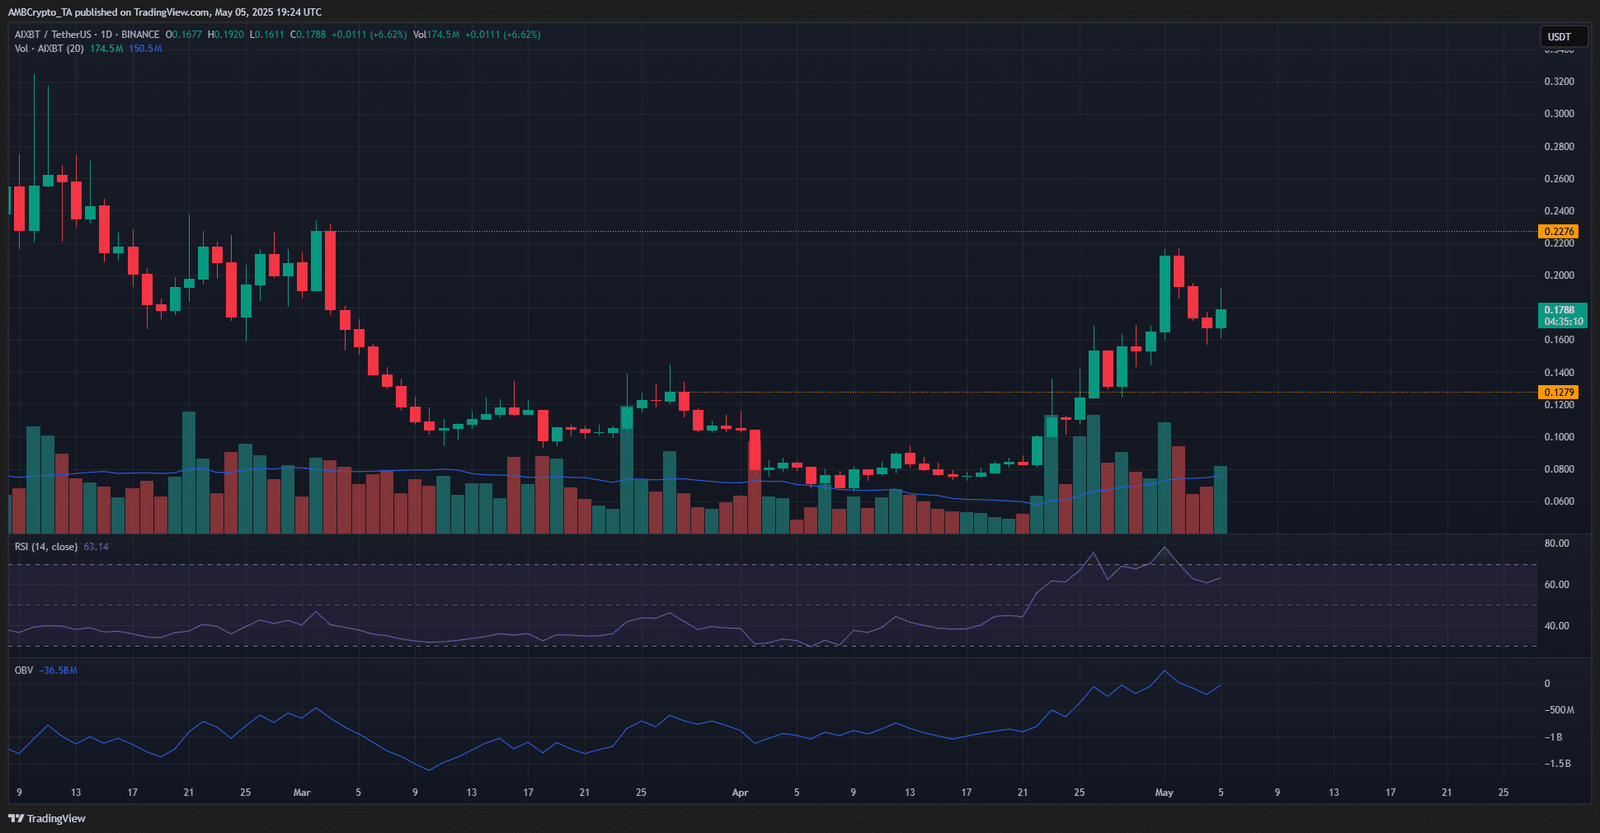Screen dimensions: 1600x833
Task: Click the blue 150.5M volume MA value
Action: 145,48
